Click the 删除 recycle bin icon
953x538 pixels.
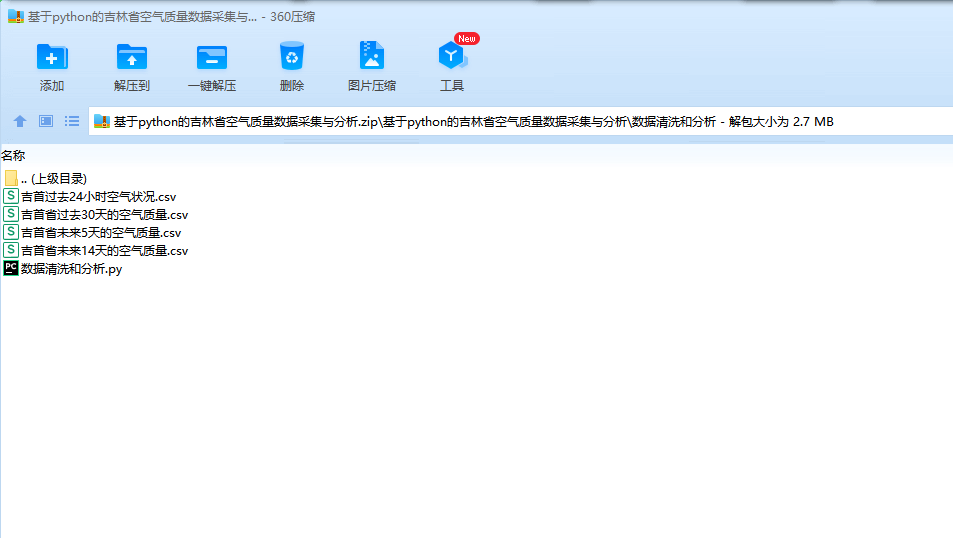[x=292, y=56]
